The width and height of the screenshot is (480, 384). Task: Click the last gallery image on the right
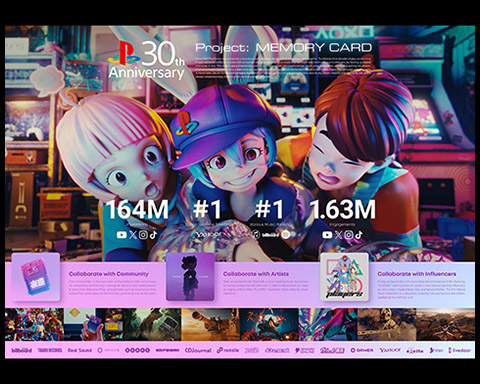click(446, 324)
